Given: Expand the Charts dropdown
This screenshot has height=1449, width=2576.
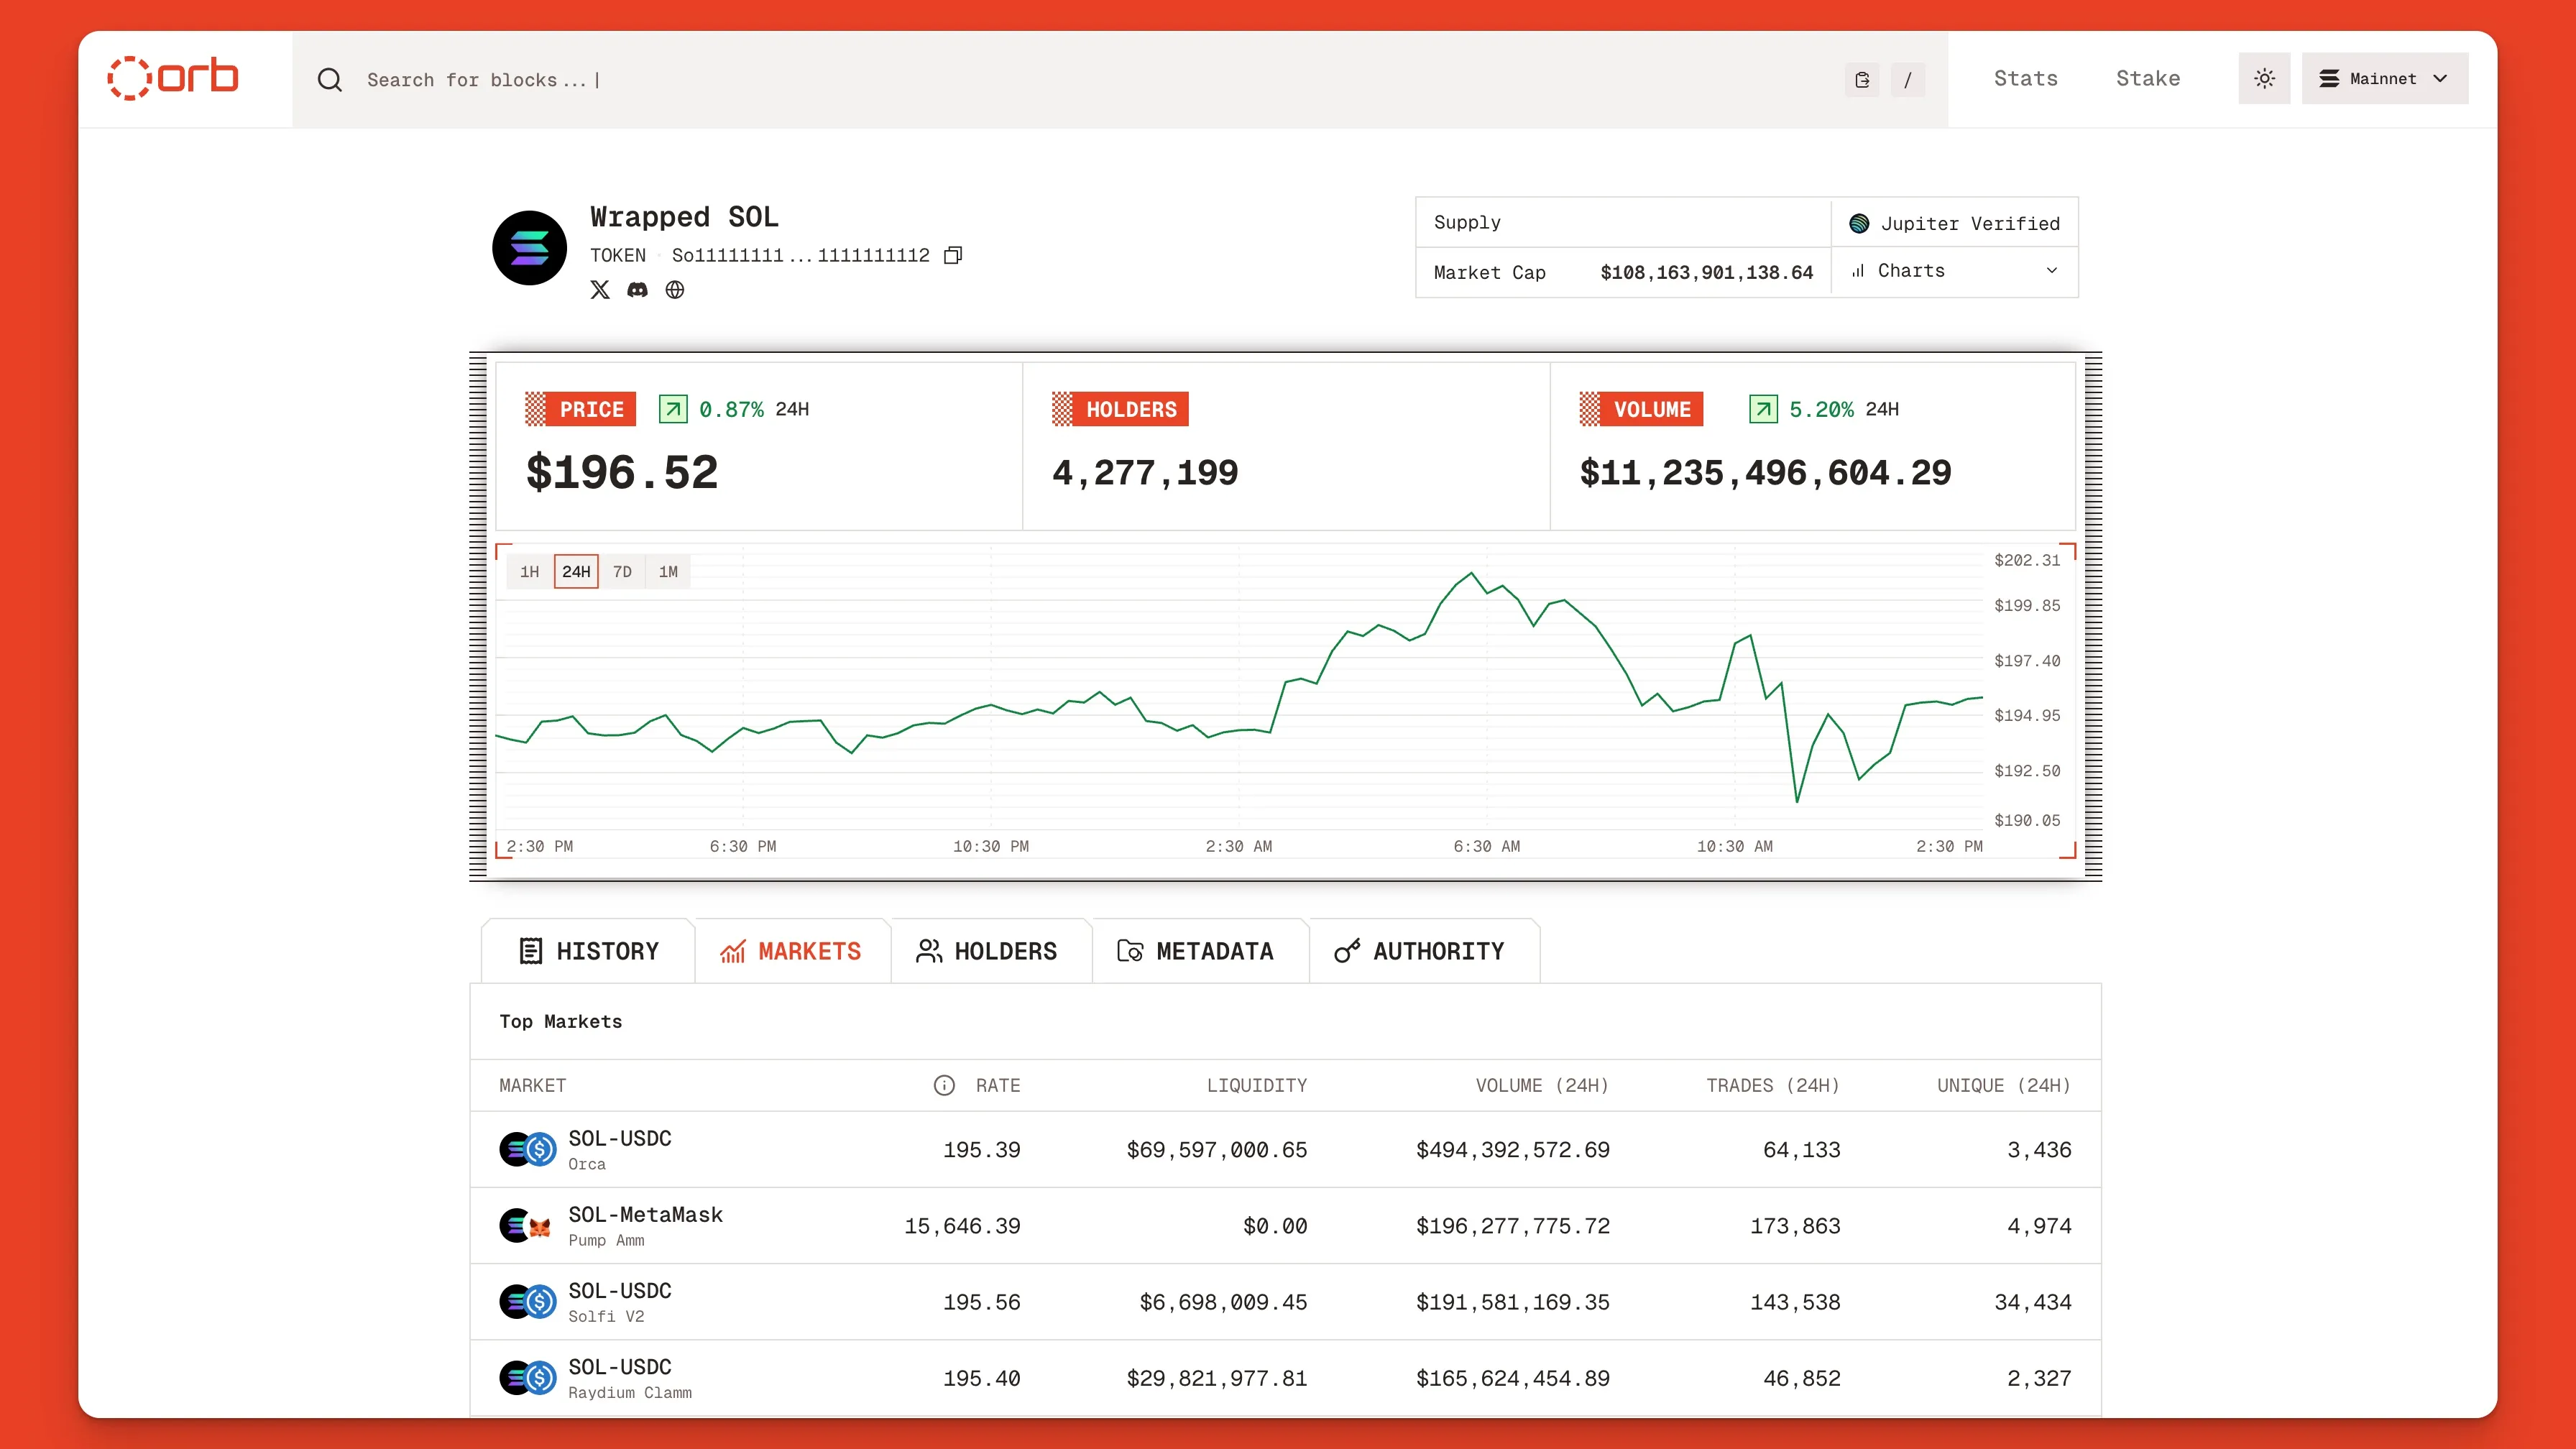Looking at the screenshot, I should point(1954,271).
